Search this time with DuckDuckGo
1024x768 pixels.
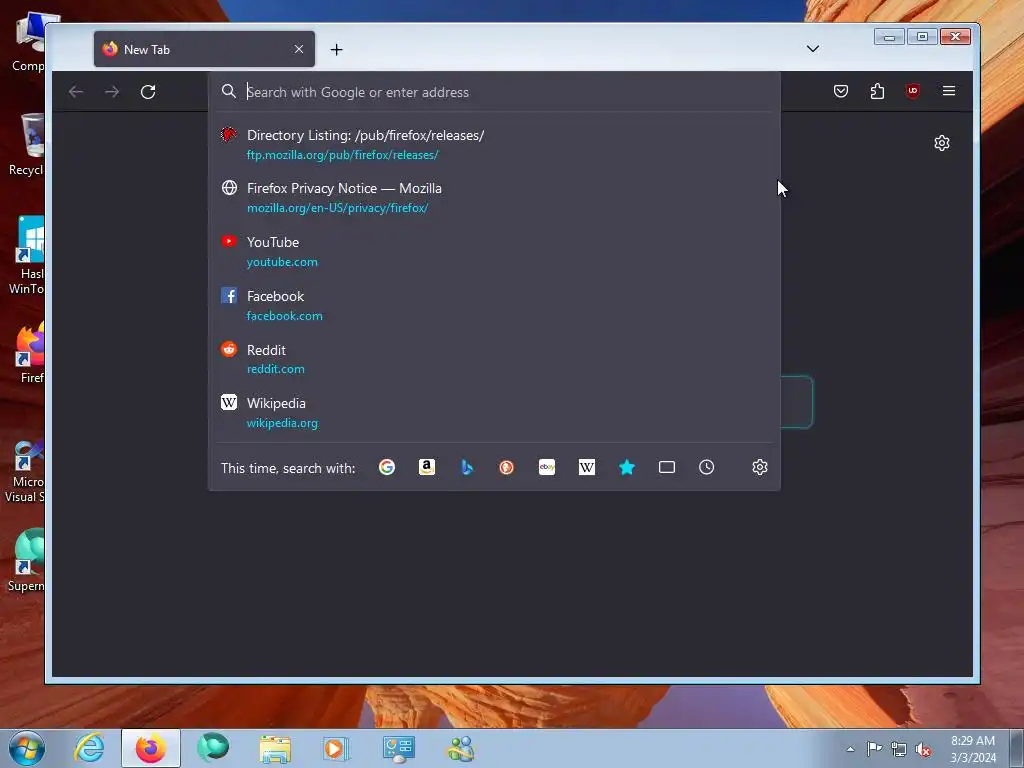pos(506,467)
